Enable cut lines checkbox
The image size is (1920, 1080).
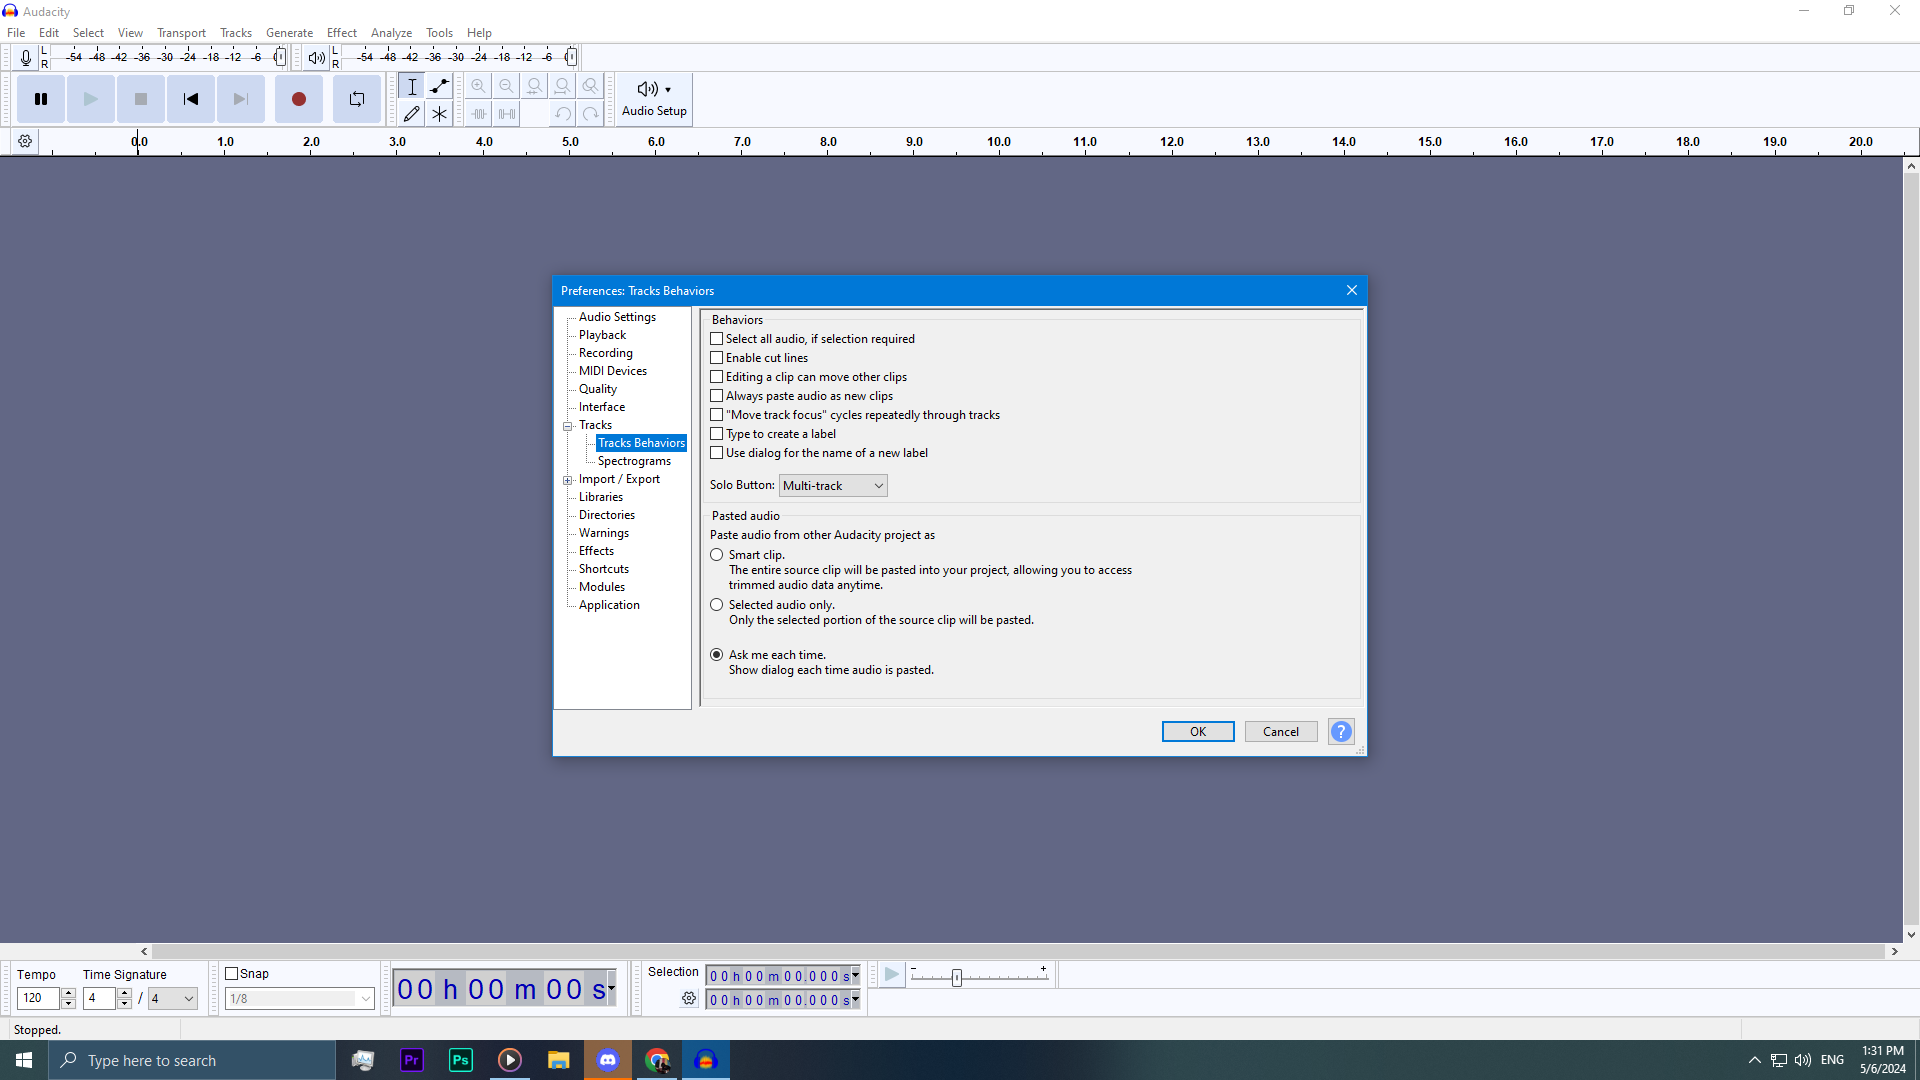point(717,358)
